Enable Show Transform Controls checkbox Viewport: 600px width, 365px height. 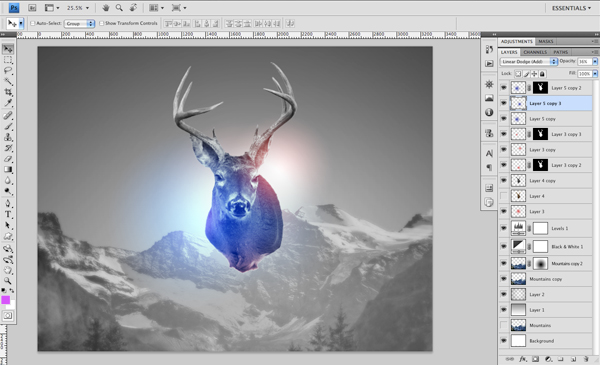pyautogui.click(x=101, y=23)
